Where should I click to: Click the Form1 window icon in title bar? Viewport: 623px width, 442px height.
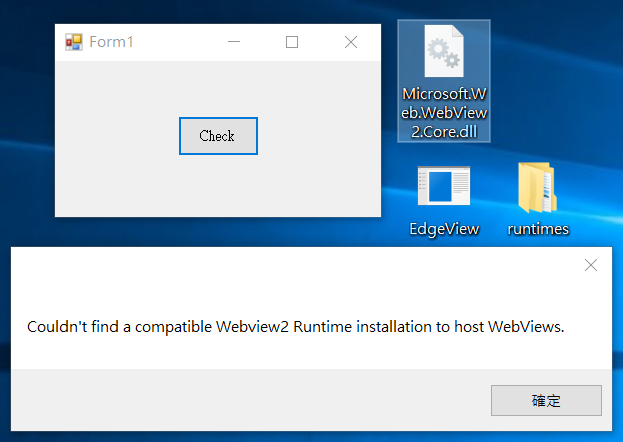74,42
